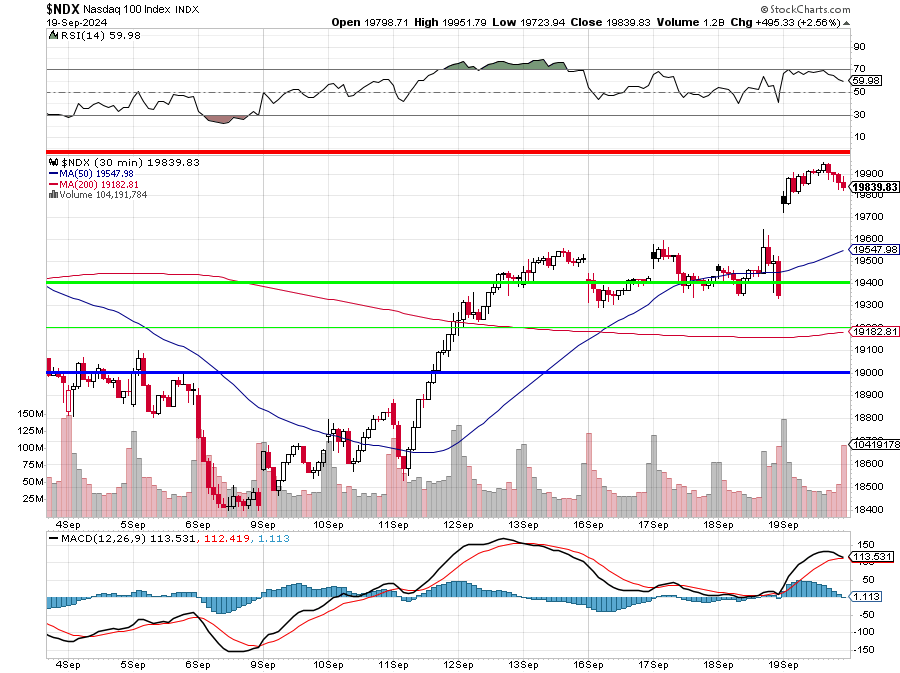Image resolution: width=900 pixels, height=673 pixels.
Task: Select the blue horizontal line at 19000
Action: tap(300, 373)
